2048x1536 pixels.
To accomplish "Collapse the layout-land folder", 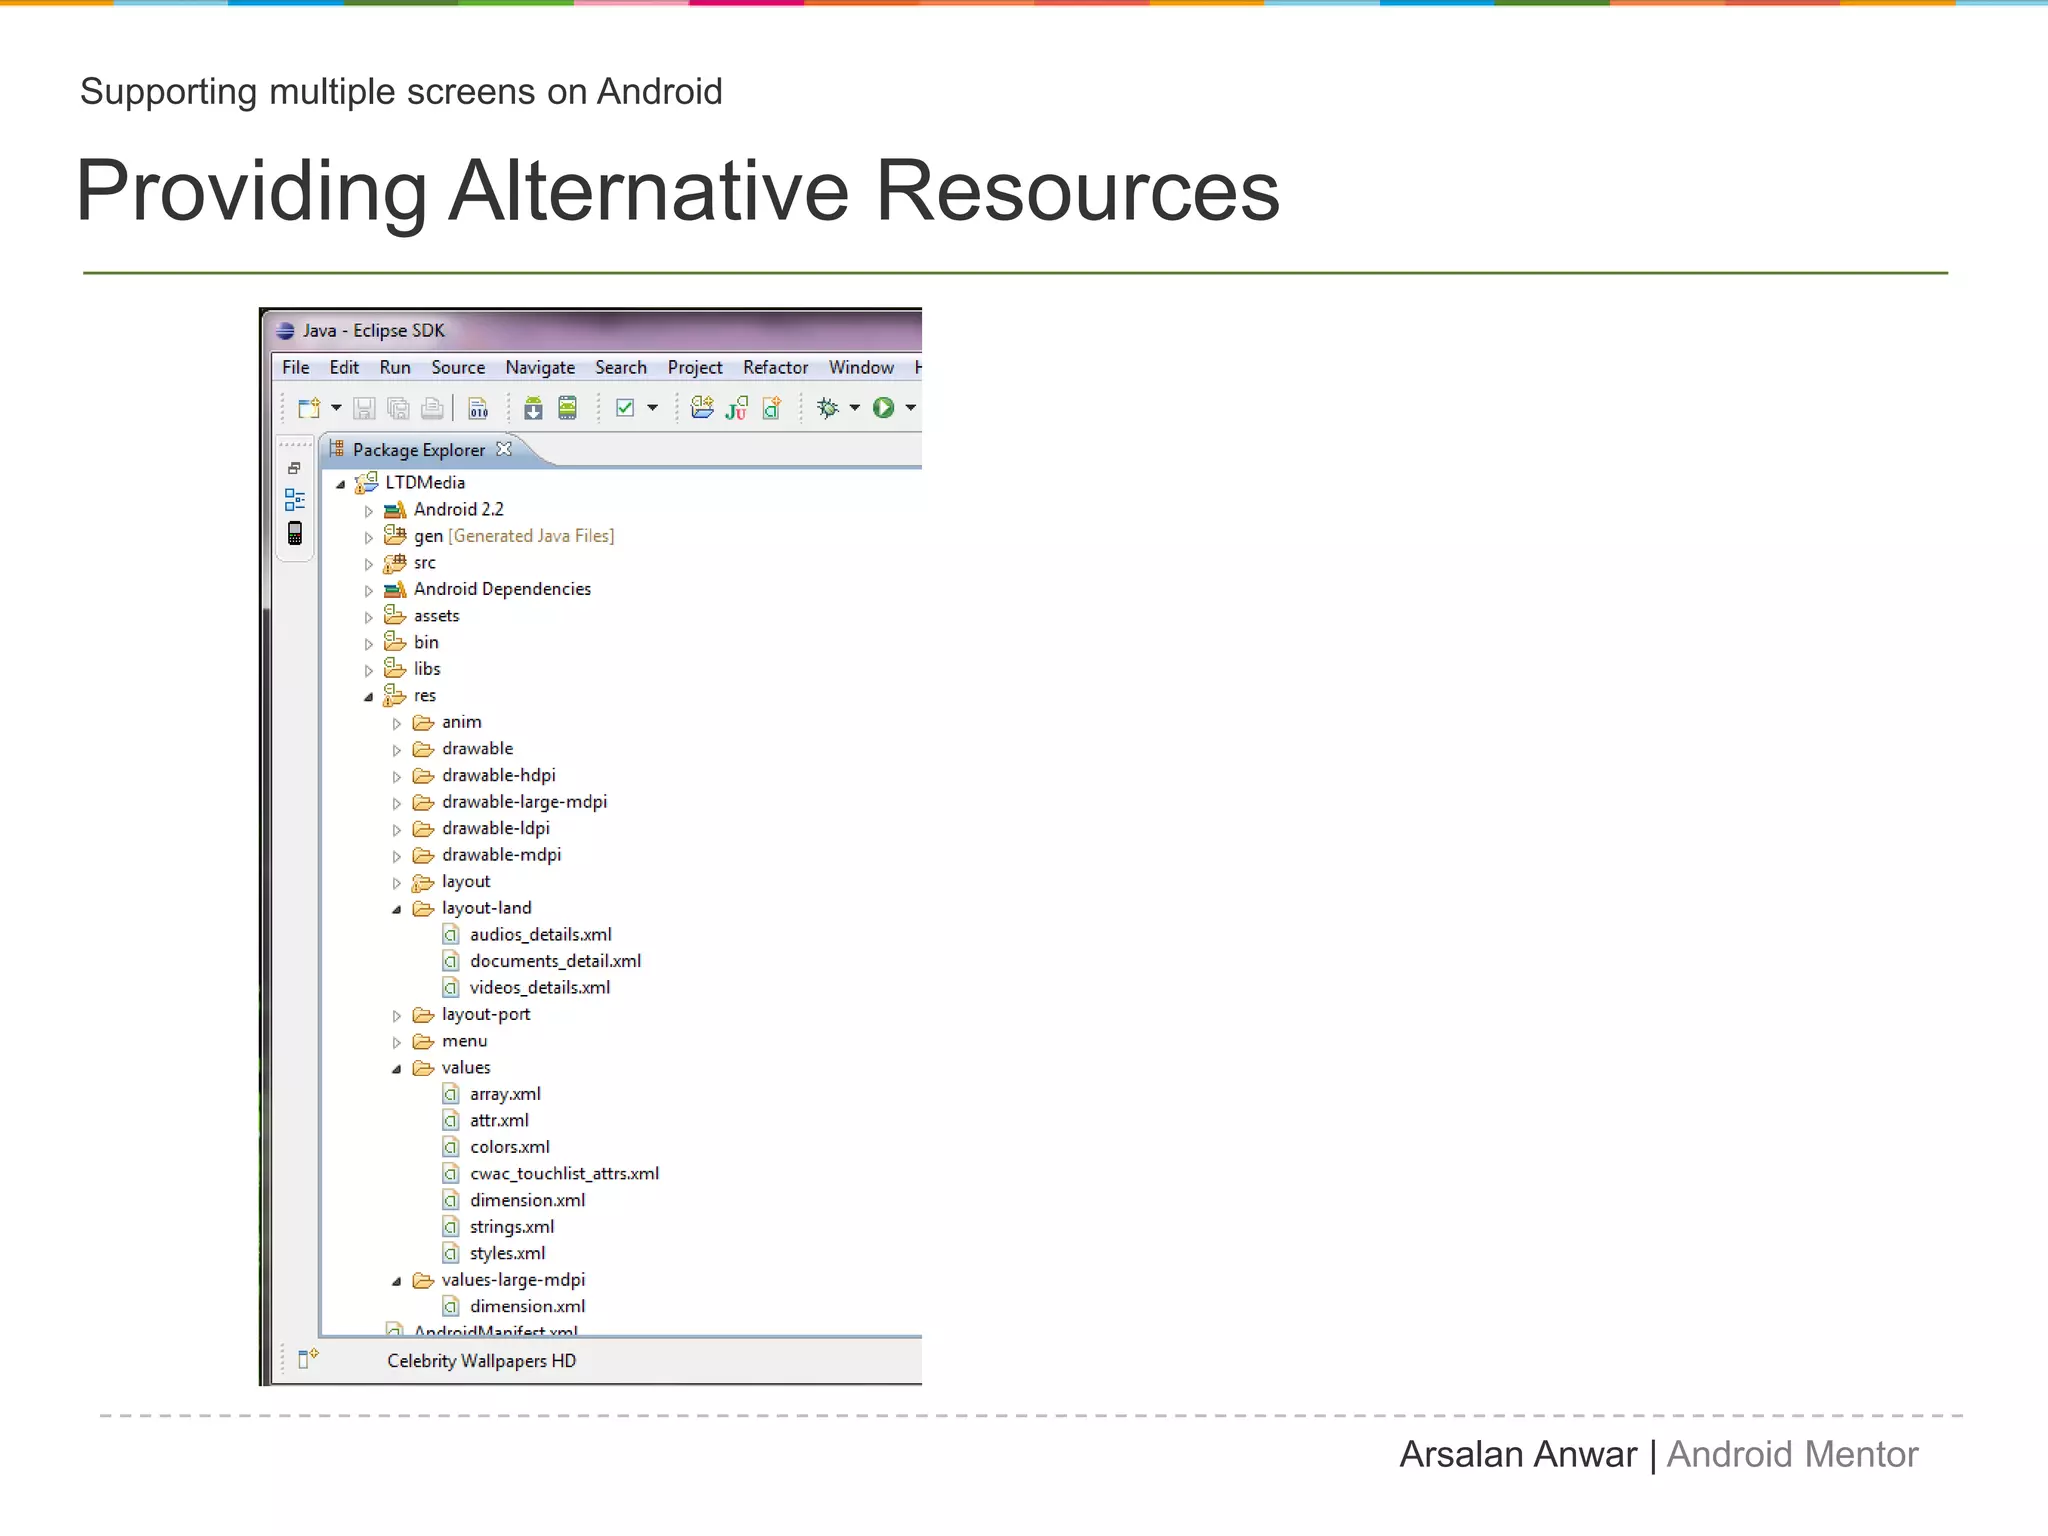I will point(396,910).
